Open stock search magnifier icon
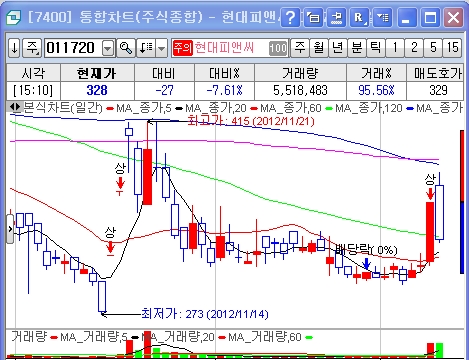 tap(126, 48)
